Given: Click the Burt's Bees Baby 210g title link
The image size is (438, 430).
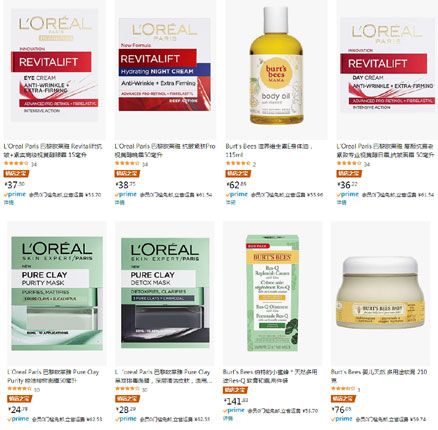Looking at the screenshot, I should (379, 376).
